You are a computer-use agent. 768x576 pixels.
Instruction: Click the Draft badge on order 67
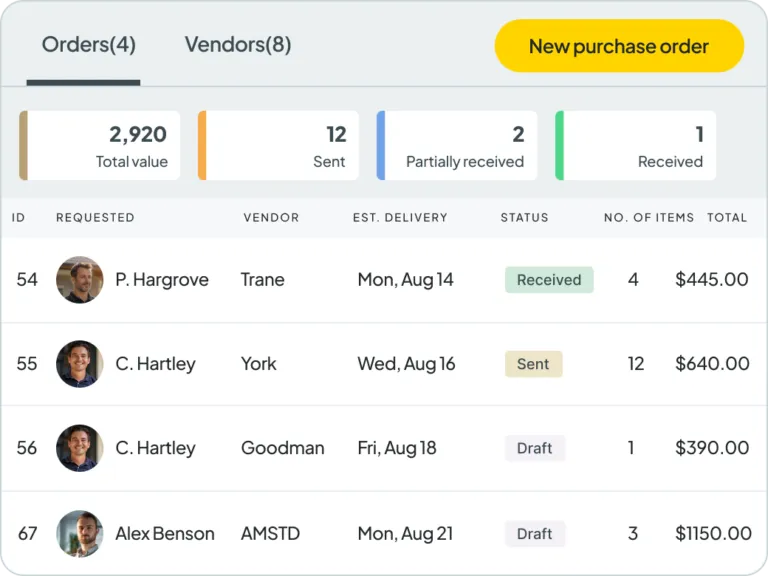[x=534, y=534]
